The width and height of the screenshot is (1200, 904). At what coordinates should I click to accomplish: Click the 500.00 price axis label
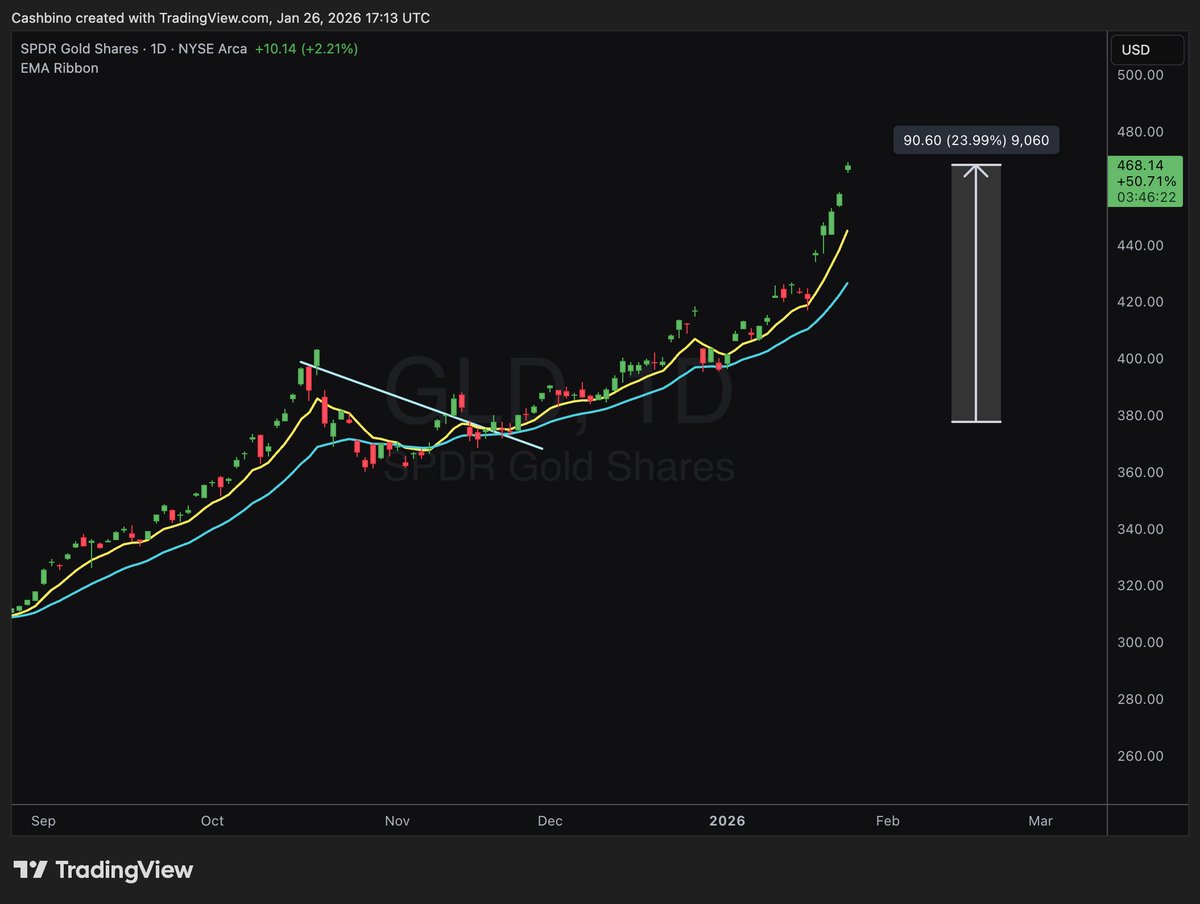pos(1142,75)
